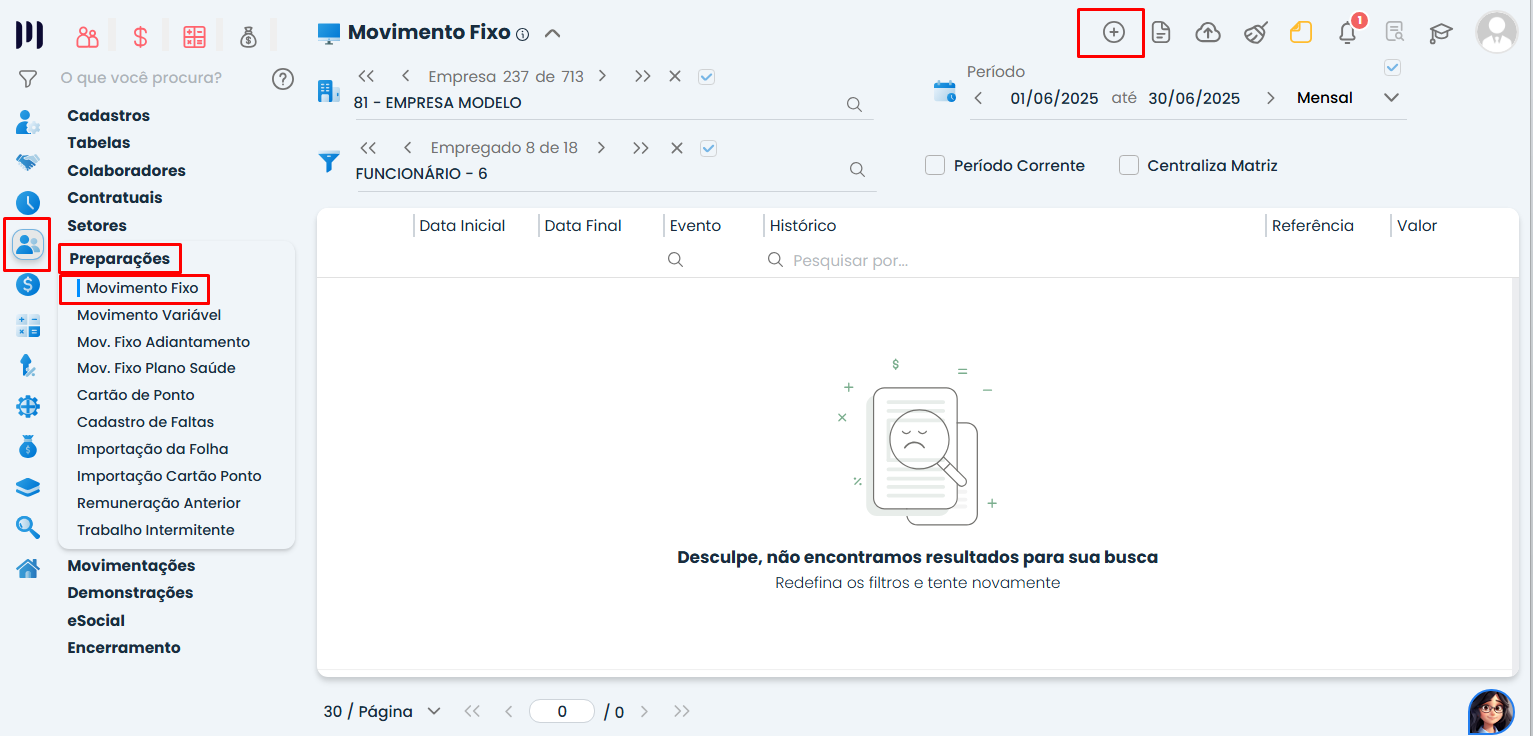Check the Centraliza Matriz checkbox

click(x=1129, y=166)
